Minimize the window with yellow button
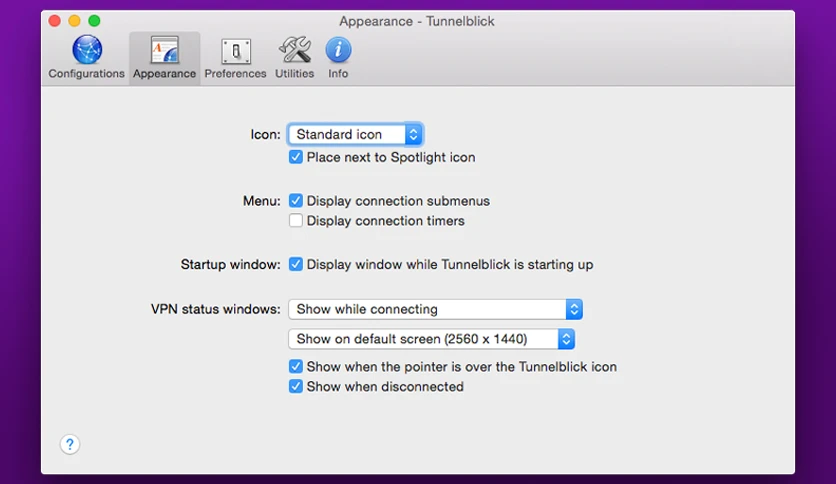 (74, 21)
